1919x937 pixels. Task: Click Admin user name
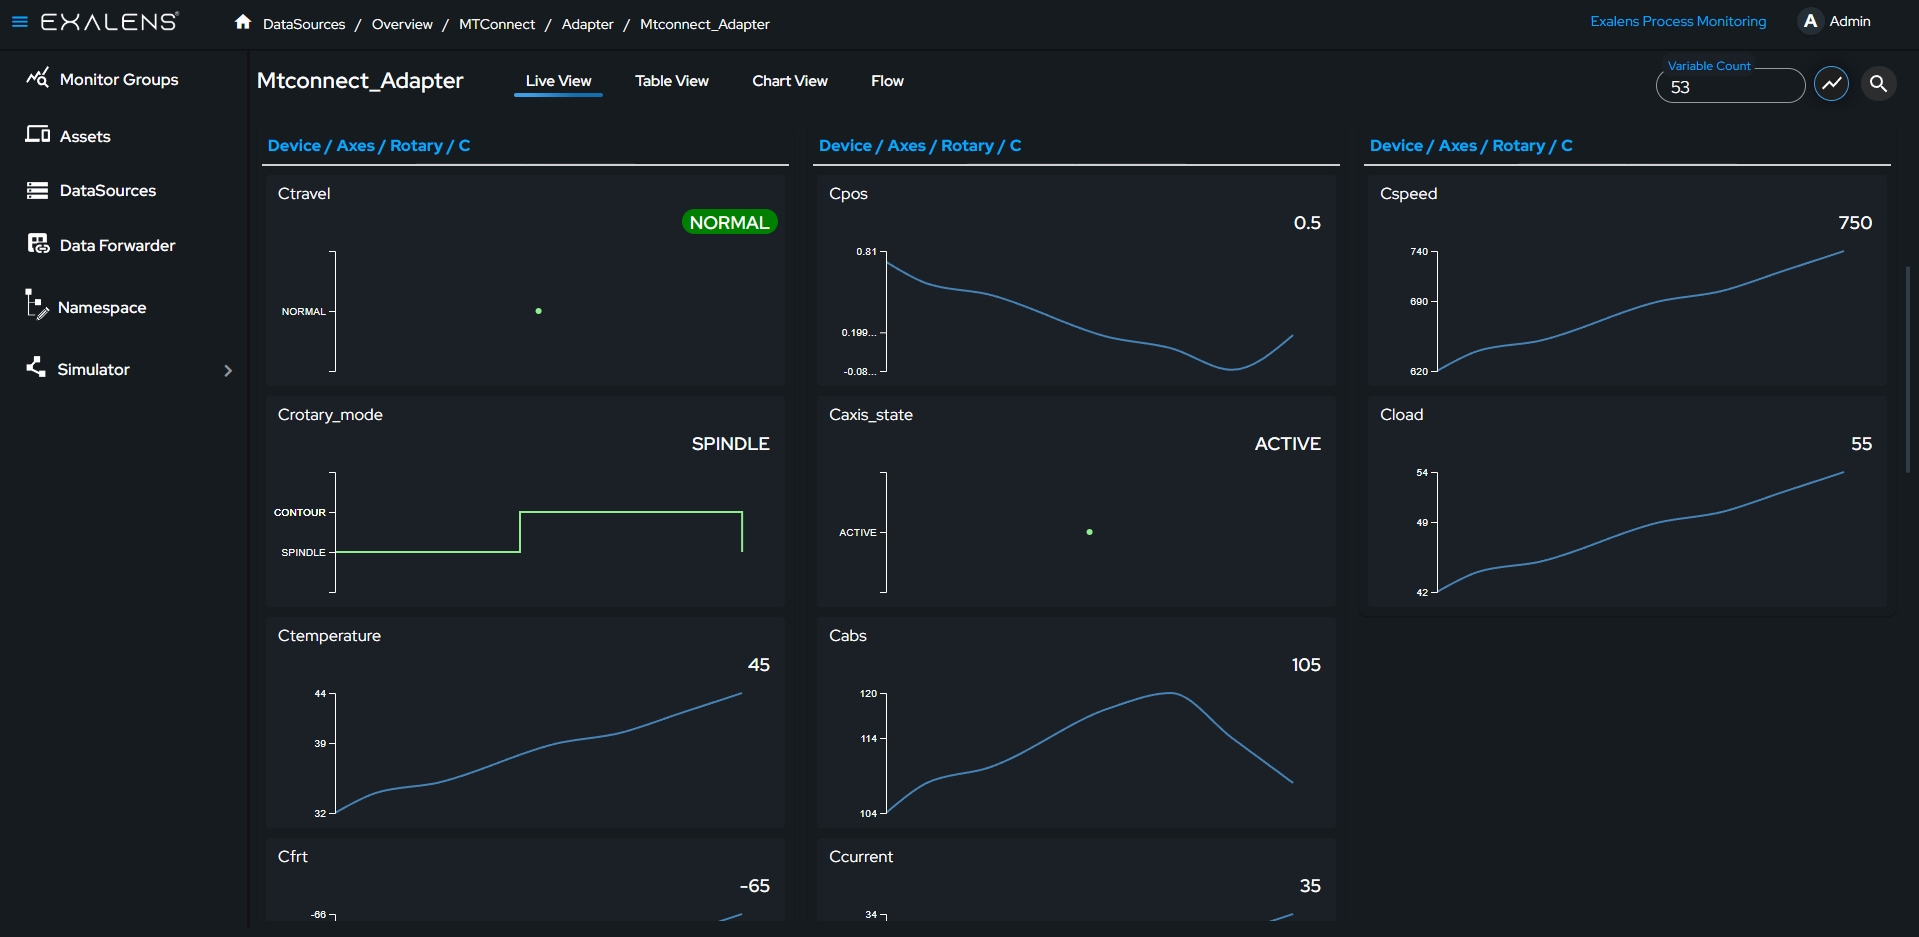pyautogui.click(x=1850, y=21)
